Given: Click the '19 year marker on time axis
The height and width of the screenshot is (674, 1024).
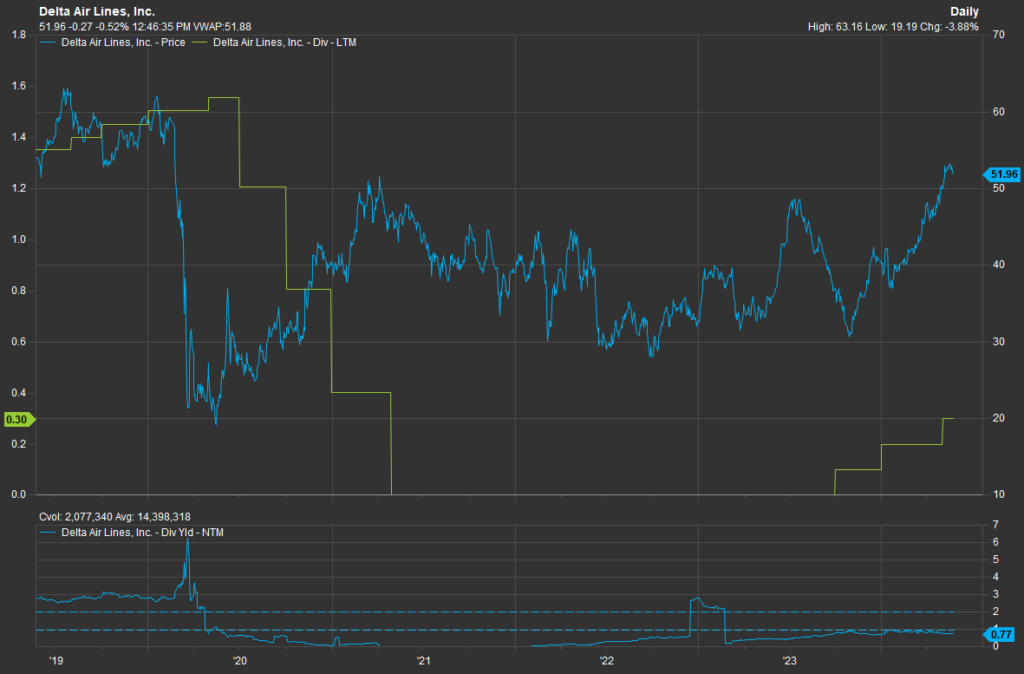Looking at the screenshot, I should (x=56, y=661).
